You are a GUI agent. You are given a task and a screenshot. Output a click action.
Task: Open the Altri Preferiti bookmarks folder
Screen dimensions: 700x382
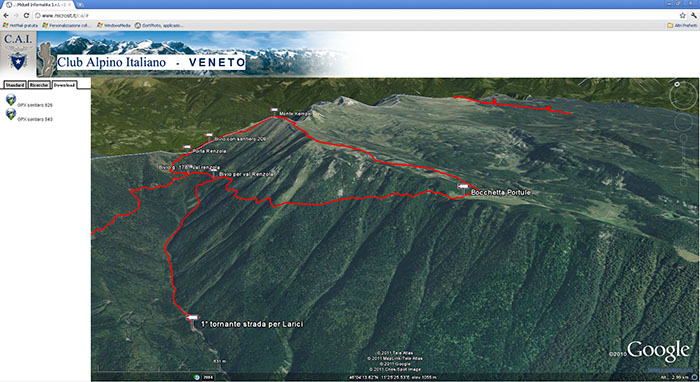pos(682,25)
